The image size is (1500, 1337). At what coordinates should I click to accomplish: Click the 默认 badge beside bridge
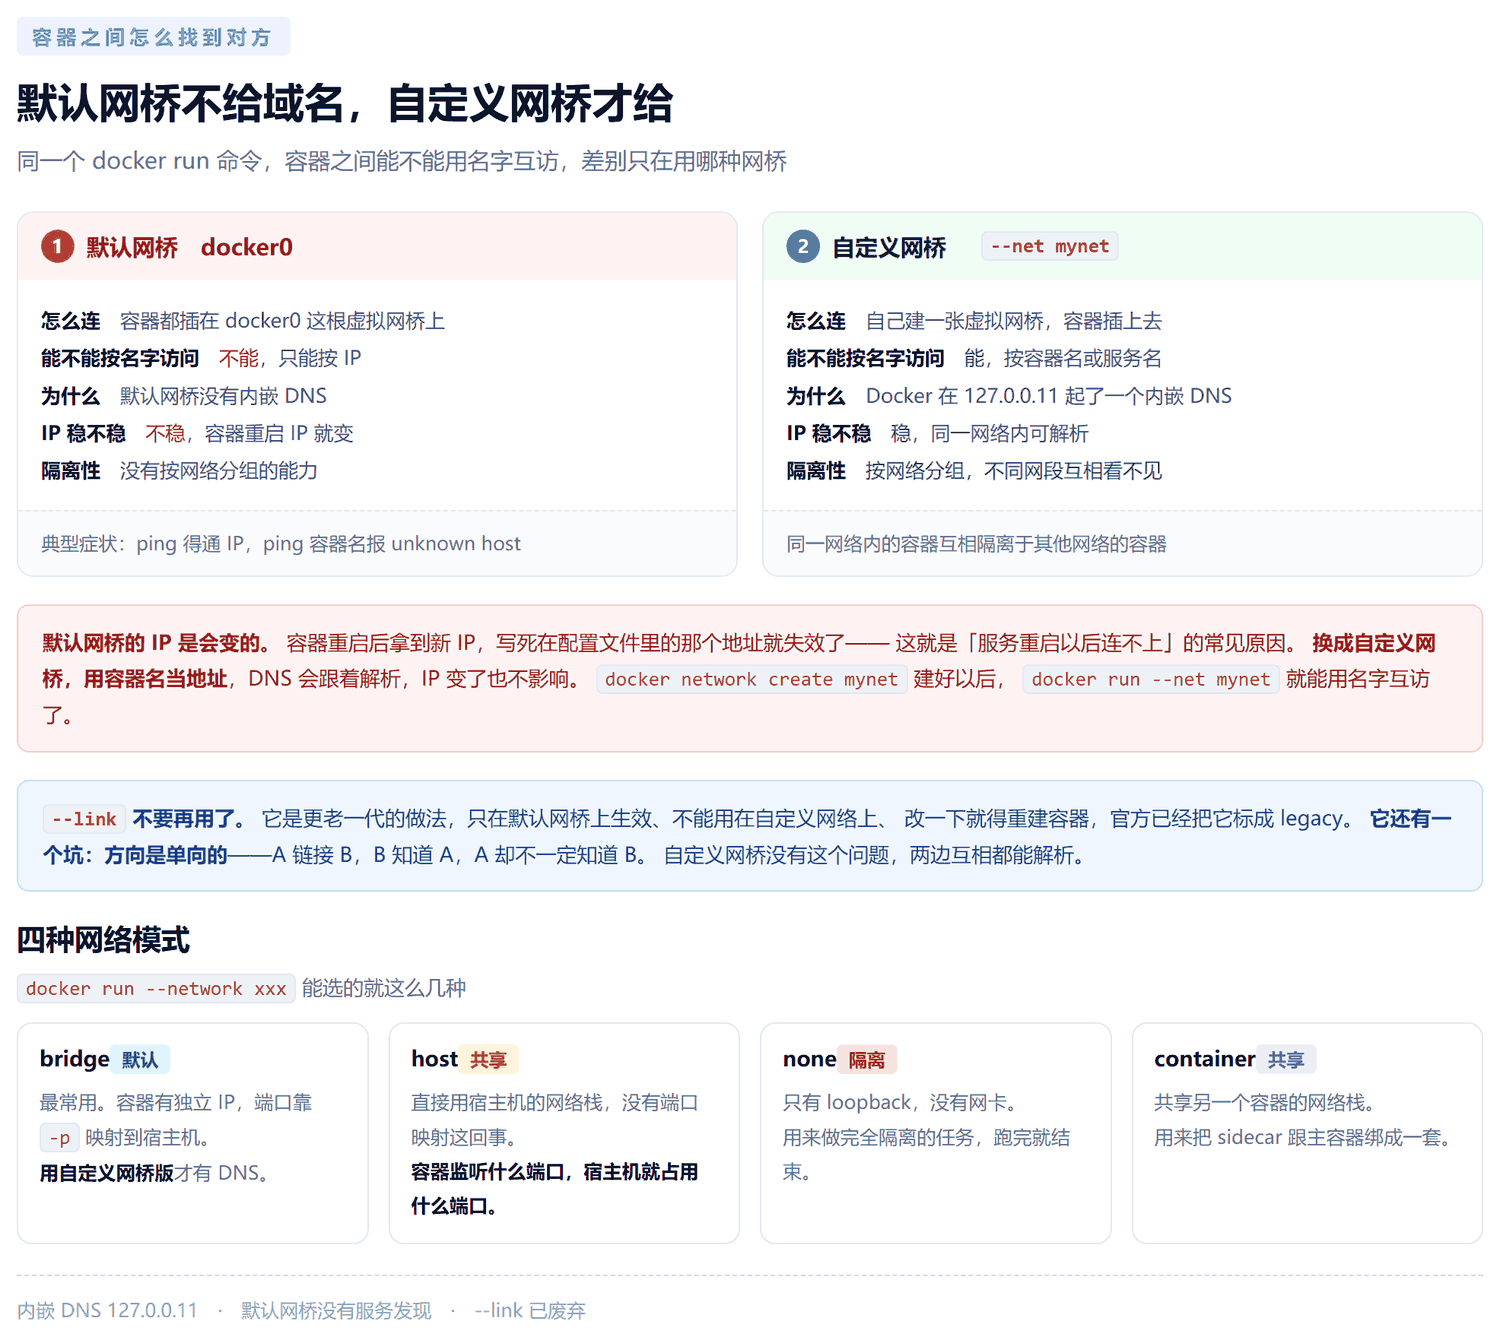140,1060
